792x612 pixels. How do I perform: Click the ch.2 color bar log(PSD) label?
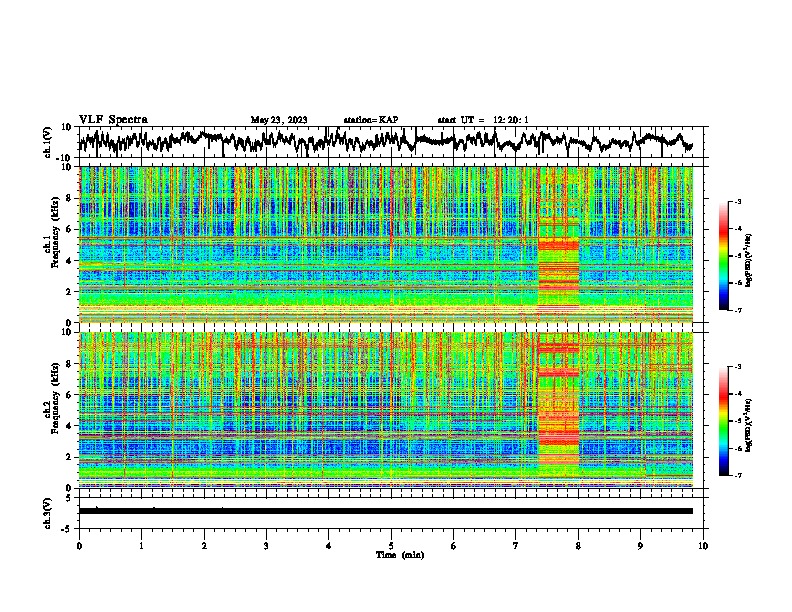click(748, 425)
